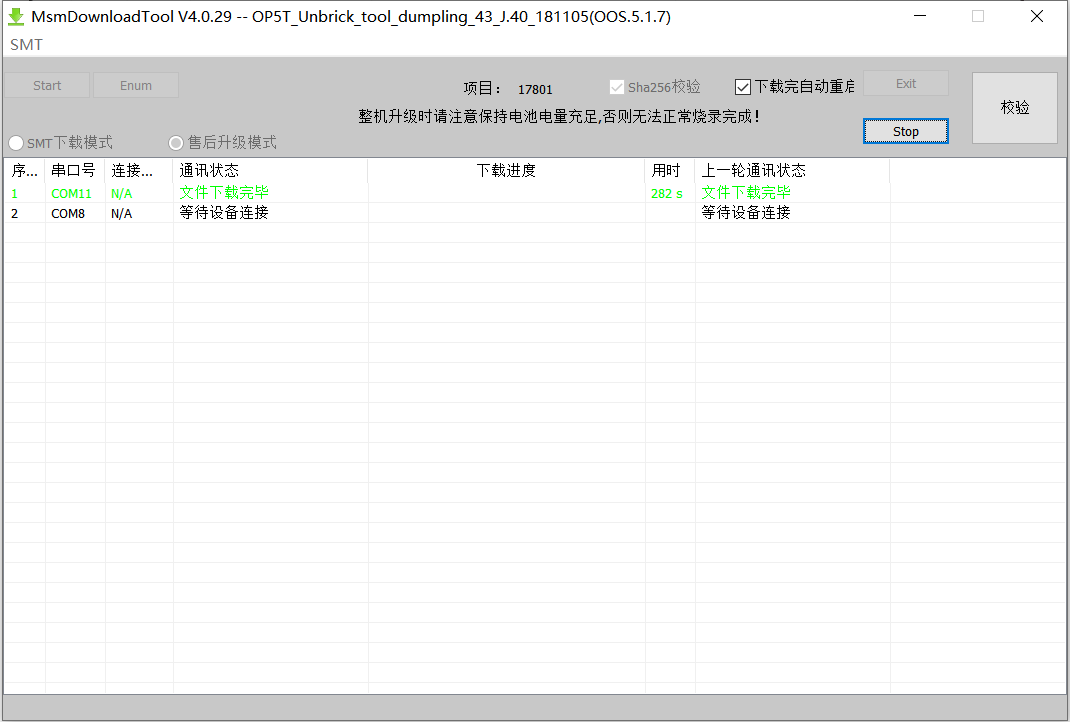Click 等待设备连接 under 上一轮通讯状态 column
This screenshot has width=1070, height=722.
point(746,213)
